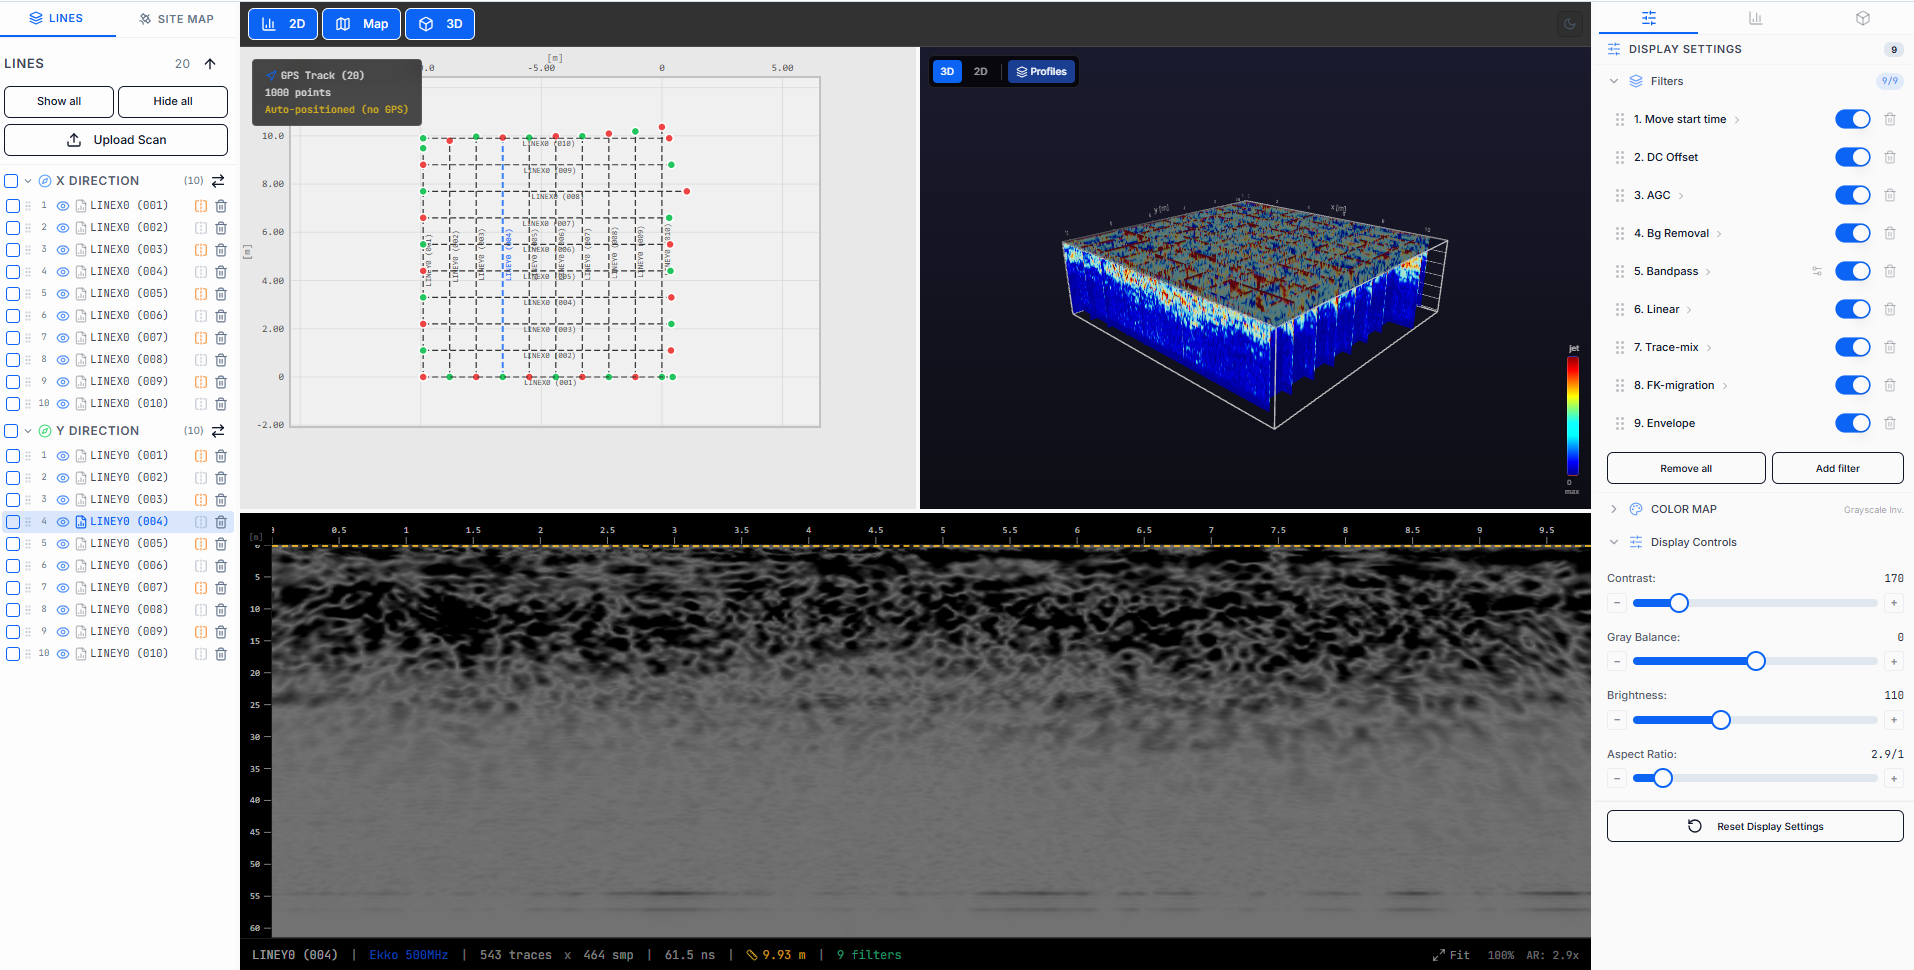Viewport: 1914px width, 970px height.
Task: Open the 3D cube panel tab icon
Action: [x=1863, y=18]
